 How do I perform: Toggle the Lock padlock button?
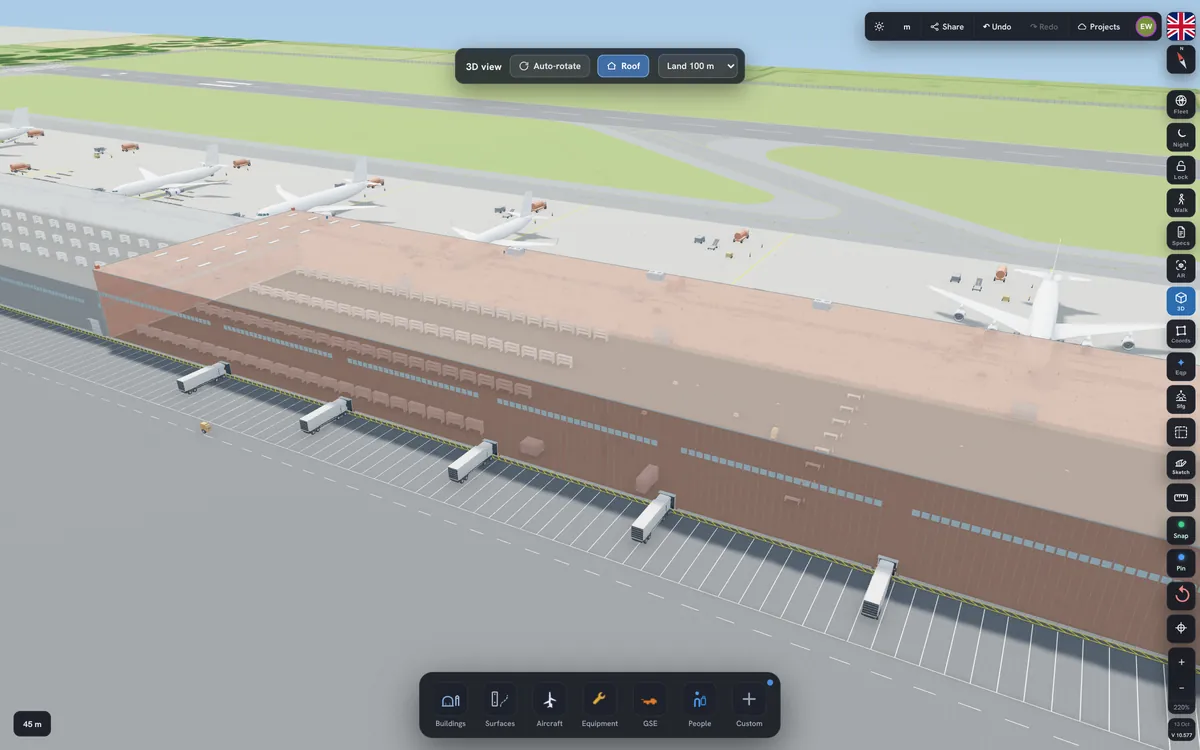click(x=1181, y=169)
